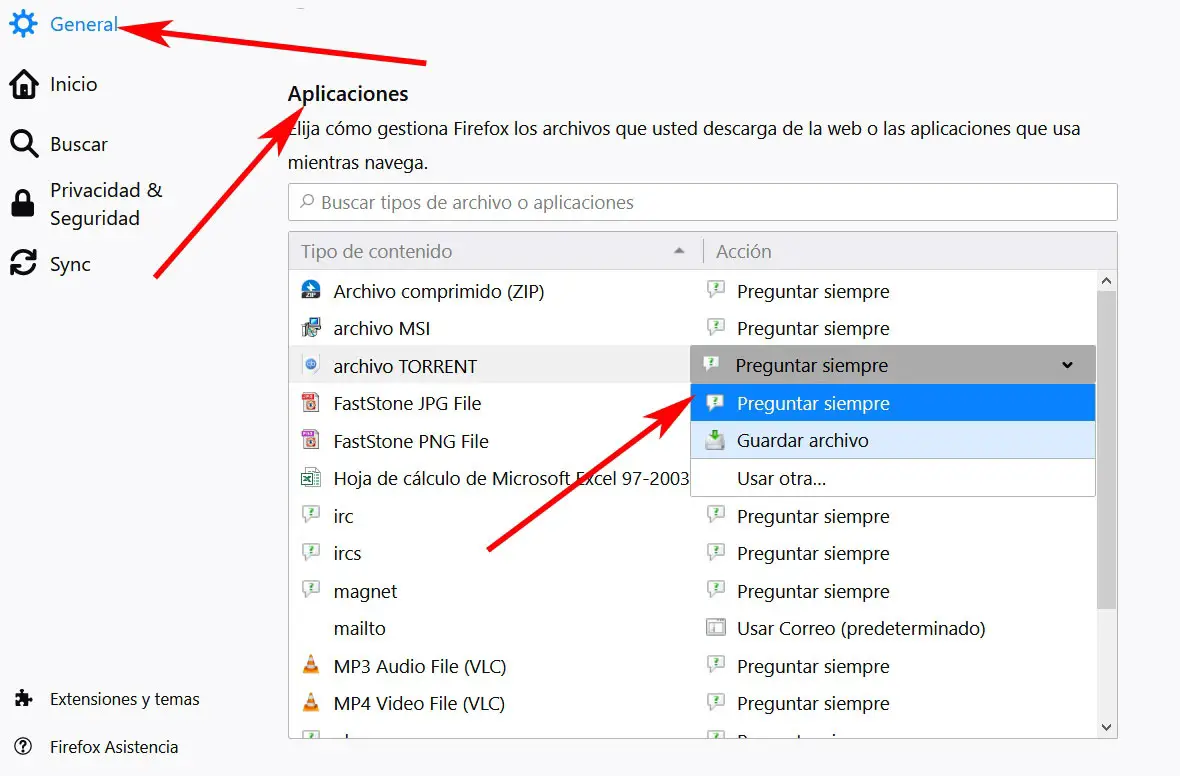Open action dropdown for irc
The height and width of the screenshot is (776, 1180).
893,516
